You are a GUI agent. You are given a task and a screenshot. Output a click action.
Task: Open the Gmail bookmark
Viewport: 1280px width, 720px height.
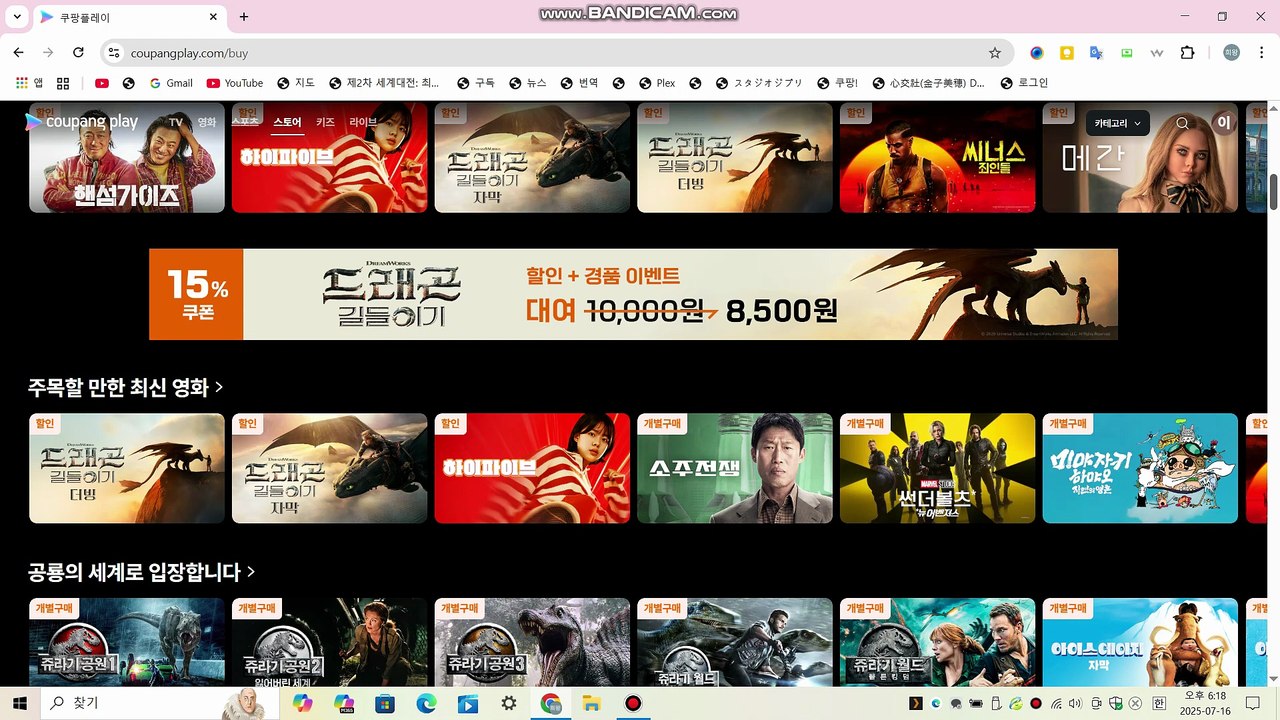(170, 83)
